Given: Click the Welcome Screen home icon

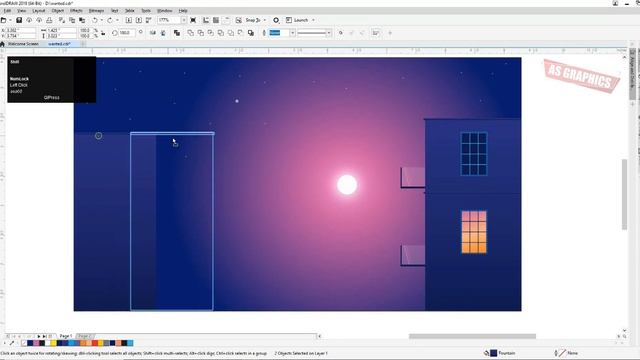Looking at the screenshot, I should pos(2,44).
